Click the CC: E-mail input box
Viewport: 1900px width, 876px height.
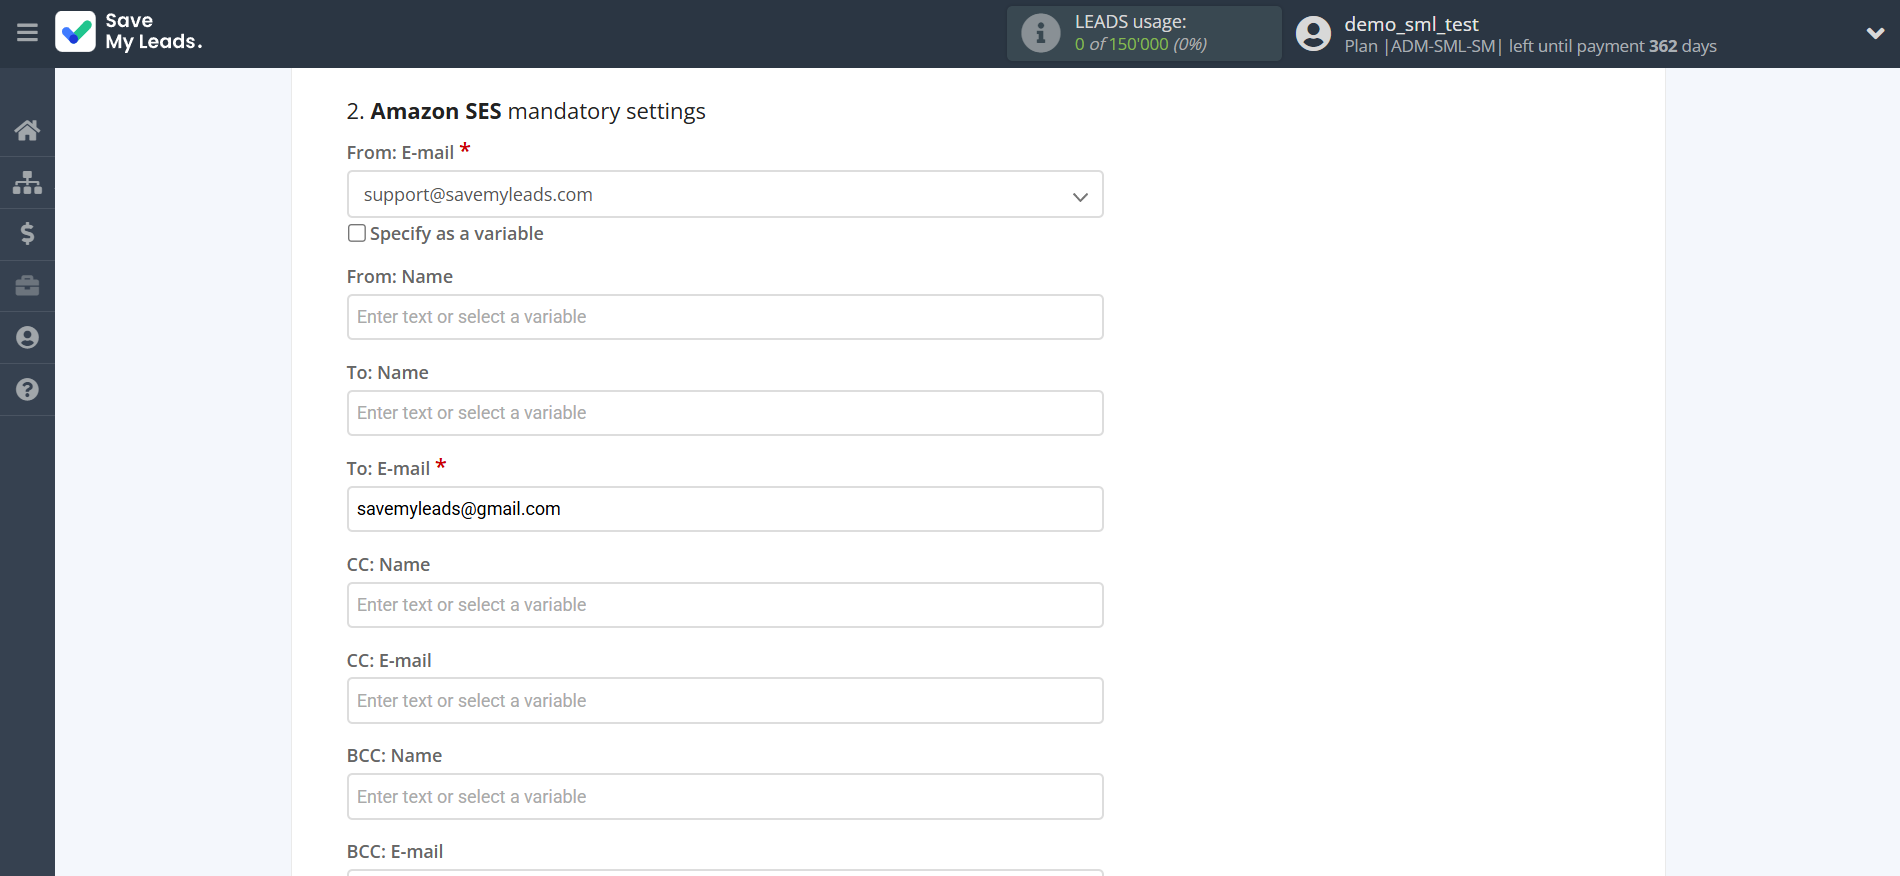(x=724, y=701)
